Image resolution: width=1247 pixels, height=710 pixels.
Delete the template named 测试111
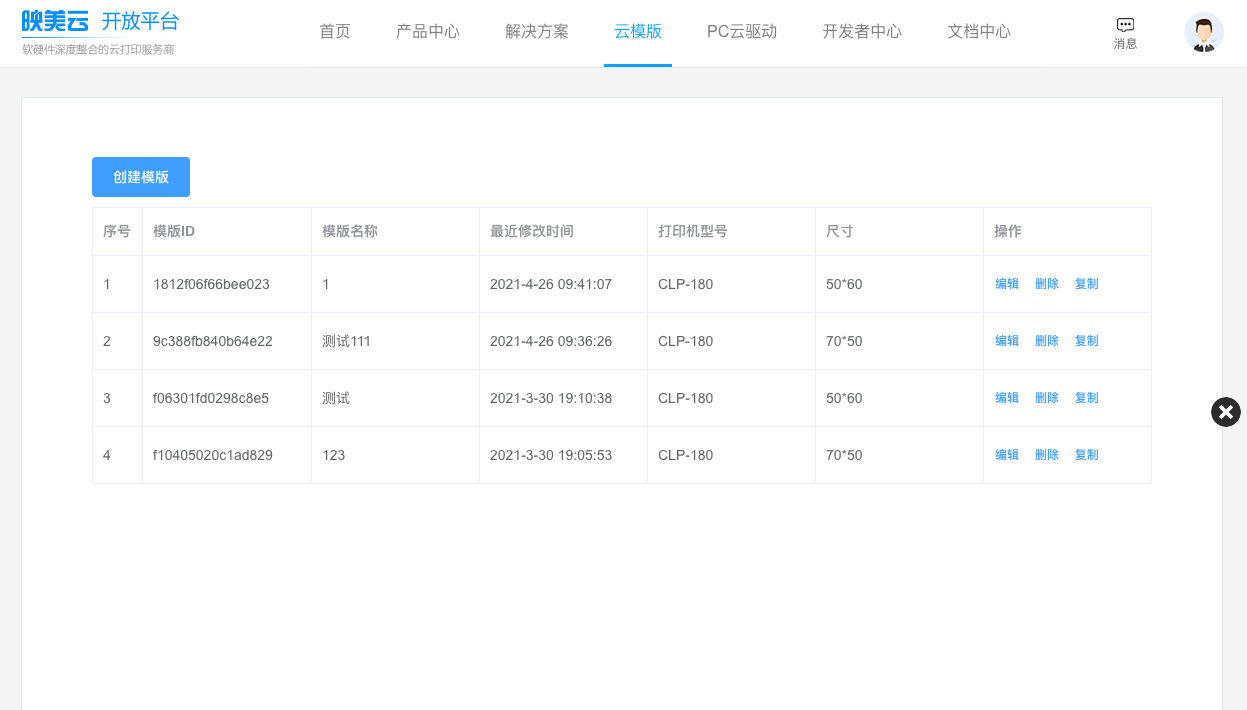pyautogui.click(x=1047, y=341)
